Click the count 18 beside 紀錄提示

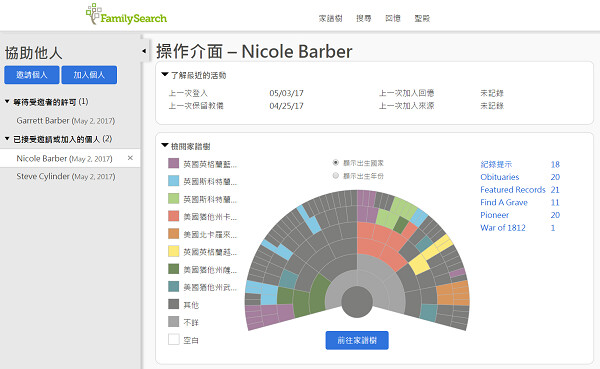[555, 164]
